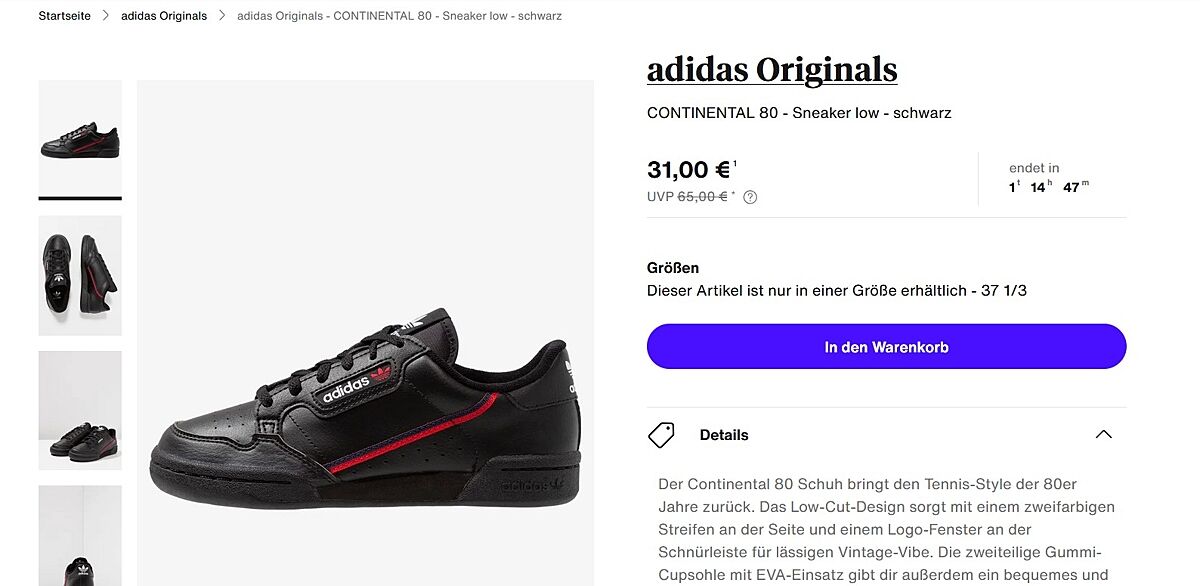Viewport: 1200px width, 586px height.
Task: Select the third thumbnail of the shoe pair
Action: coord(80,410)
